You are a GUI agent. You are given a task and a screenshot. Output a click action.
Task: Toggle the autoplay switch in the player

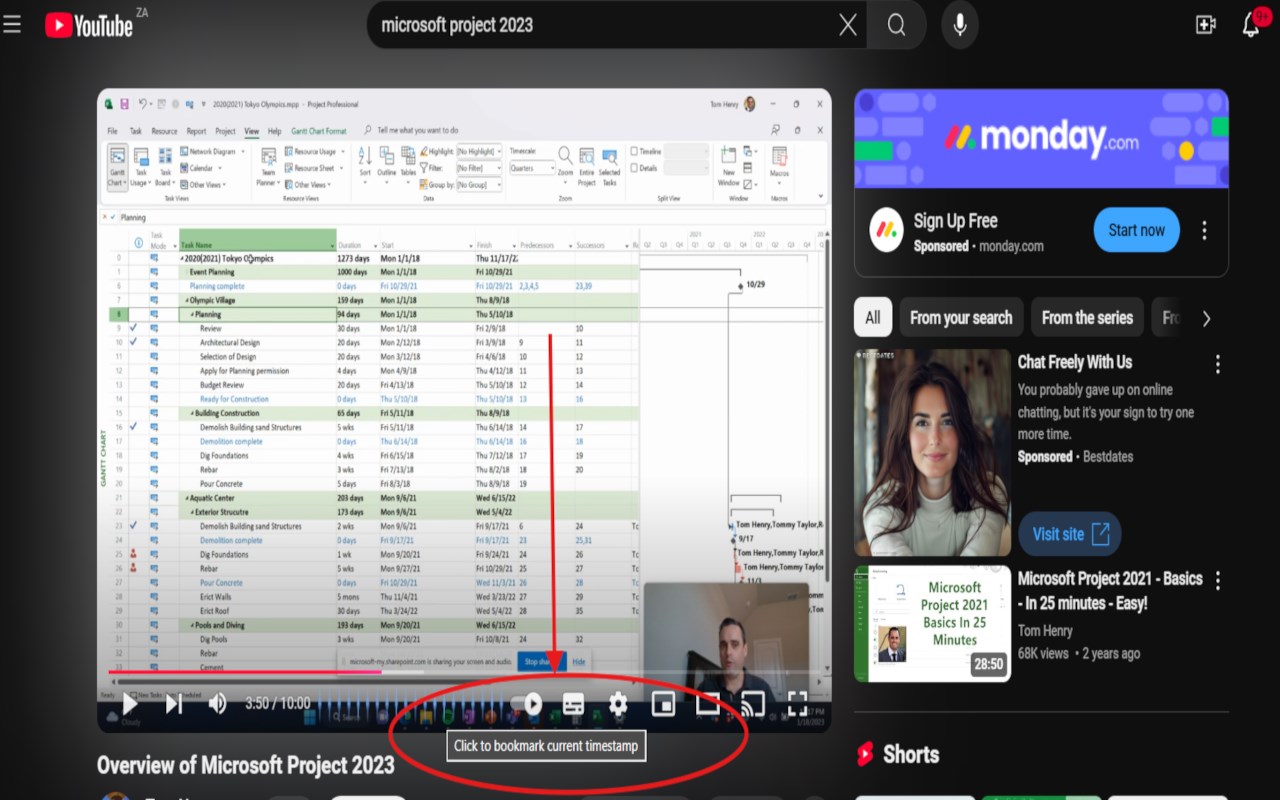click(527, 704)
